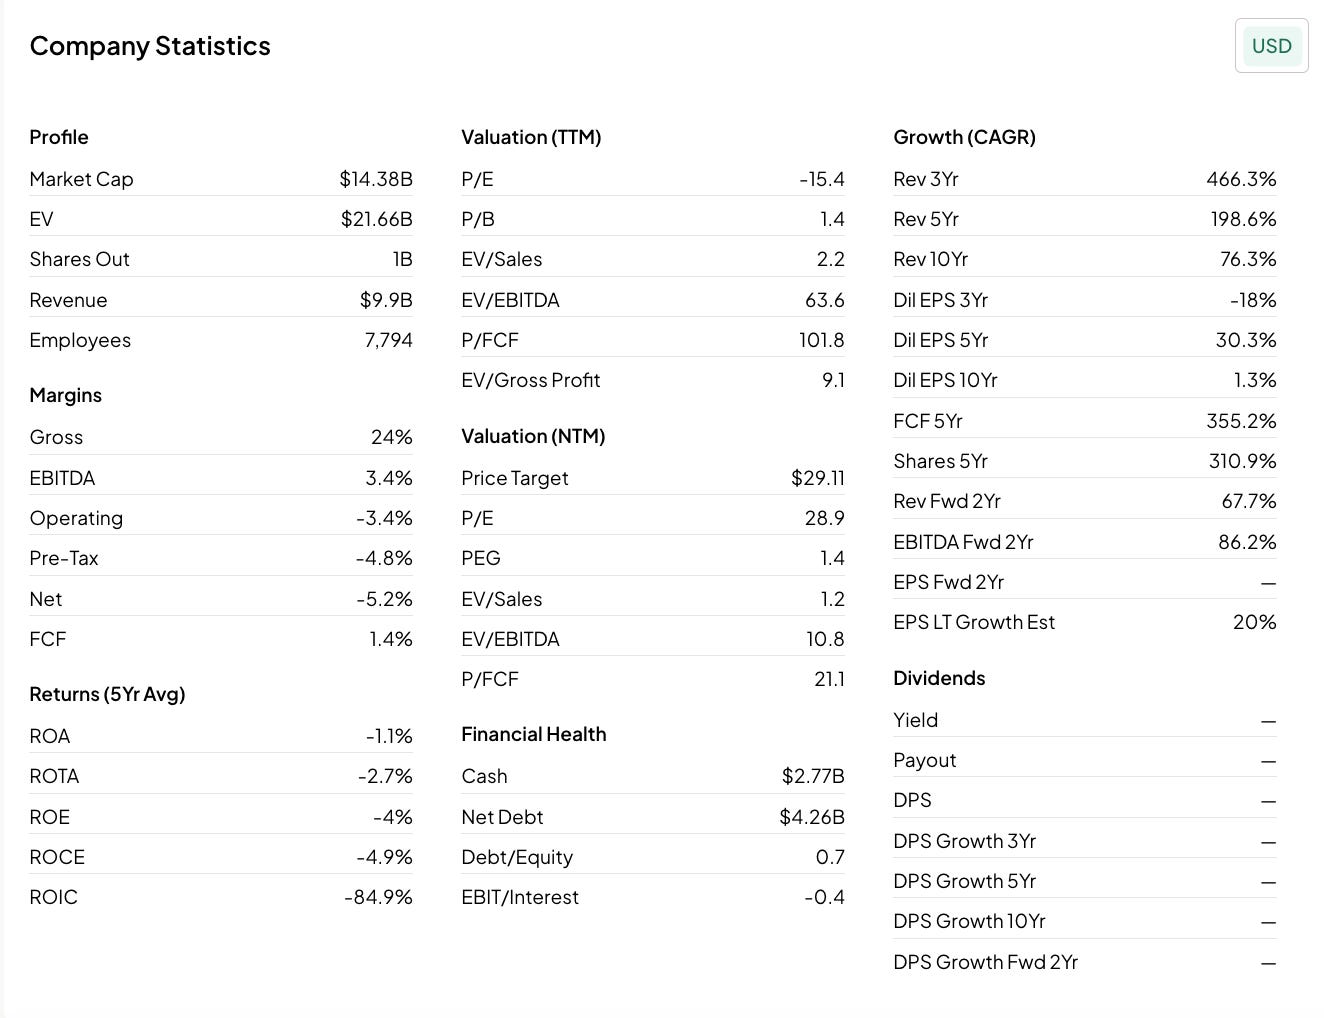Click the Employees count 7,794
Image resolution: width=1324 pixels, height=1018 pixels.
tap(388, 340)
